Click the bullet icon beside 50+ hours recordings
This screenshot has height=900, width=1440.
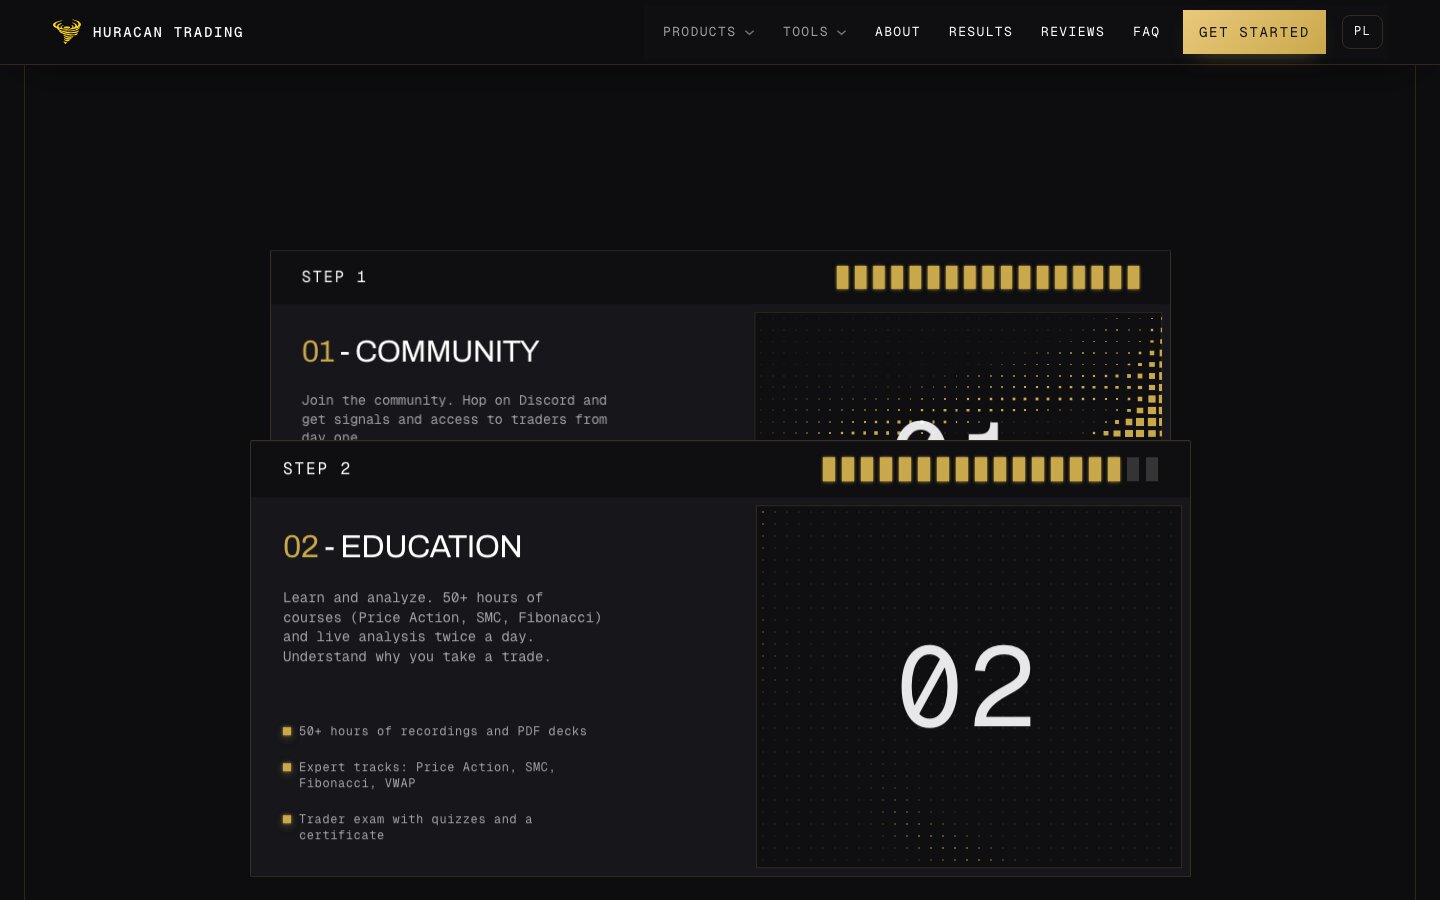287,731
